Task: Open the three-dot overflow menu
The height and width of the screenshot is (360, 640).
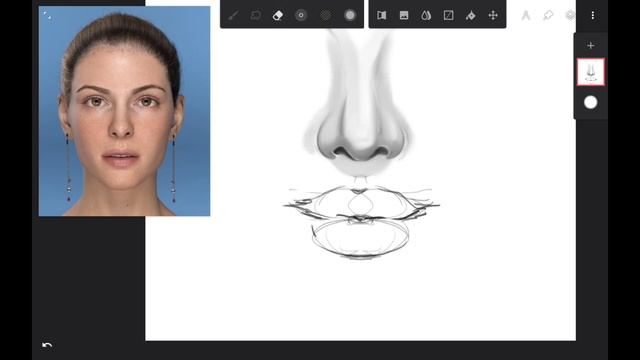Action: tap(593, 16)
